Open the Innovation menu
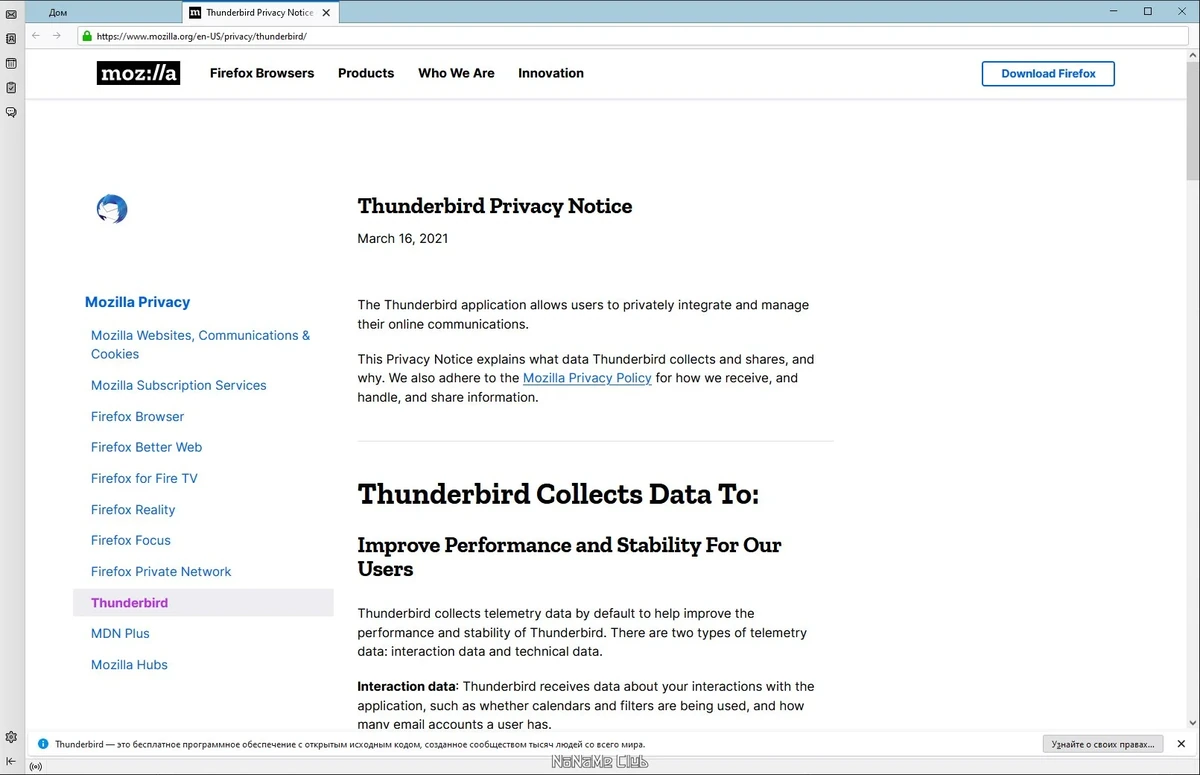 coord(551,73)
